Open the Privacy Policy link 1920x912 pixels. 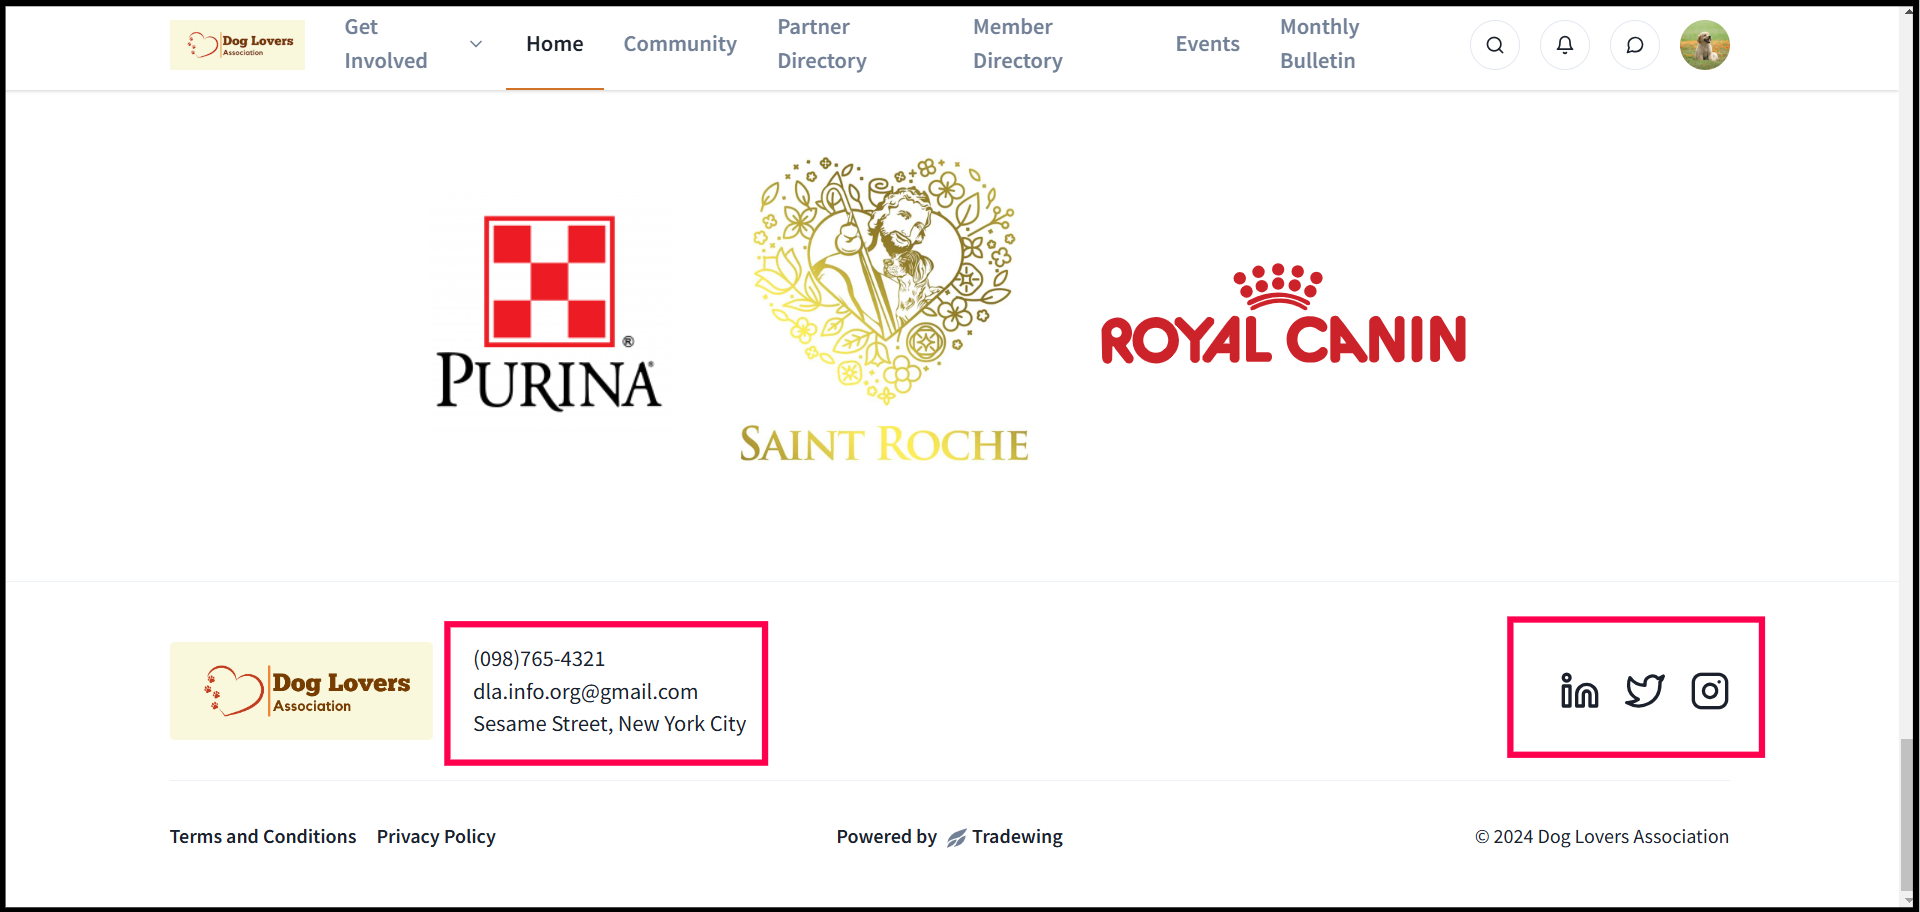436,836
